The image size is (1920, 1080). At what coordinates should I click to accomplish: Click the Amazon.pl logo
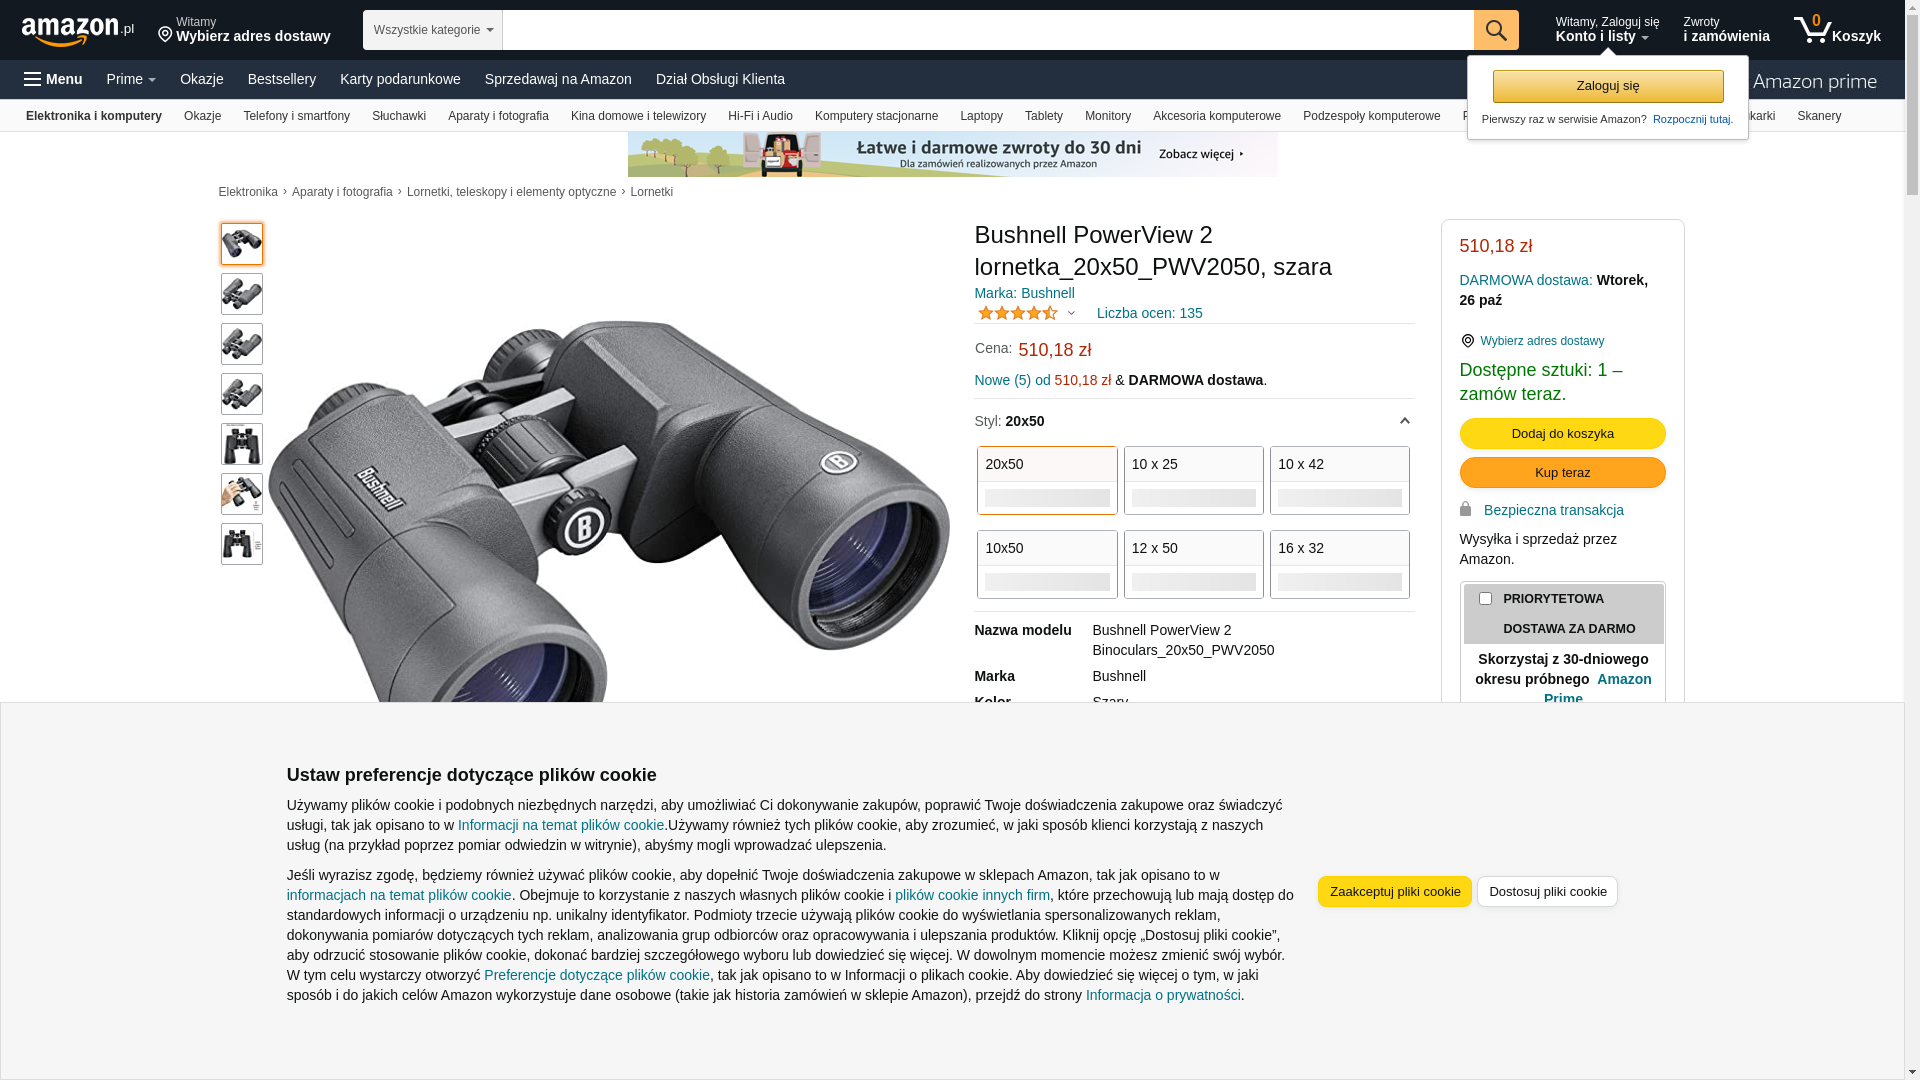[78, 31]
